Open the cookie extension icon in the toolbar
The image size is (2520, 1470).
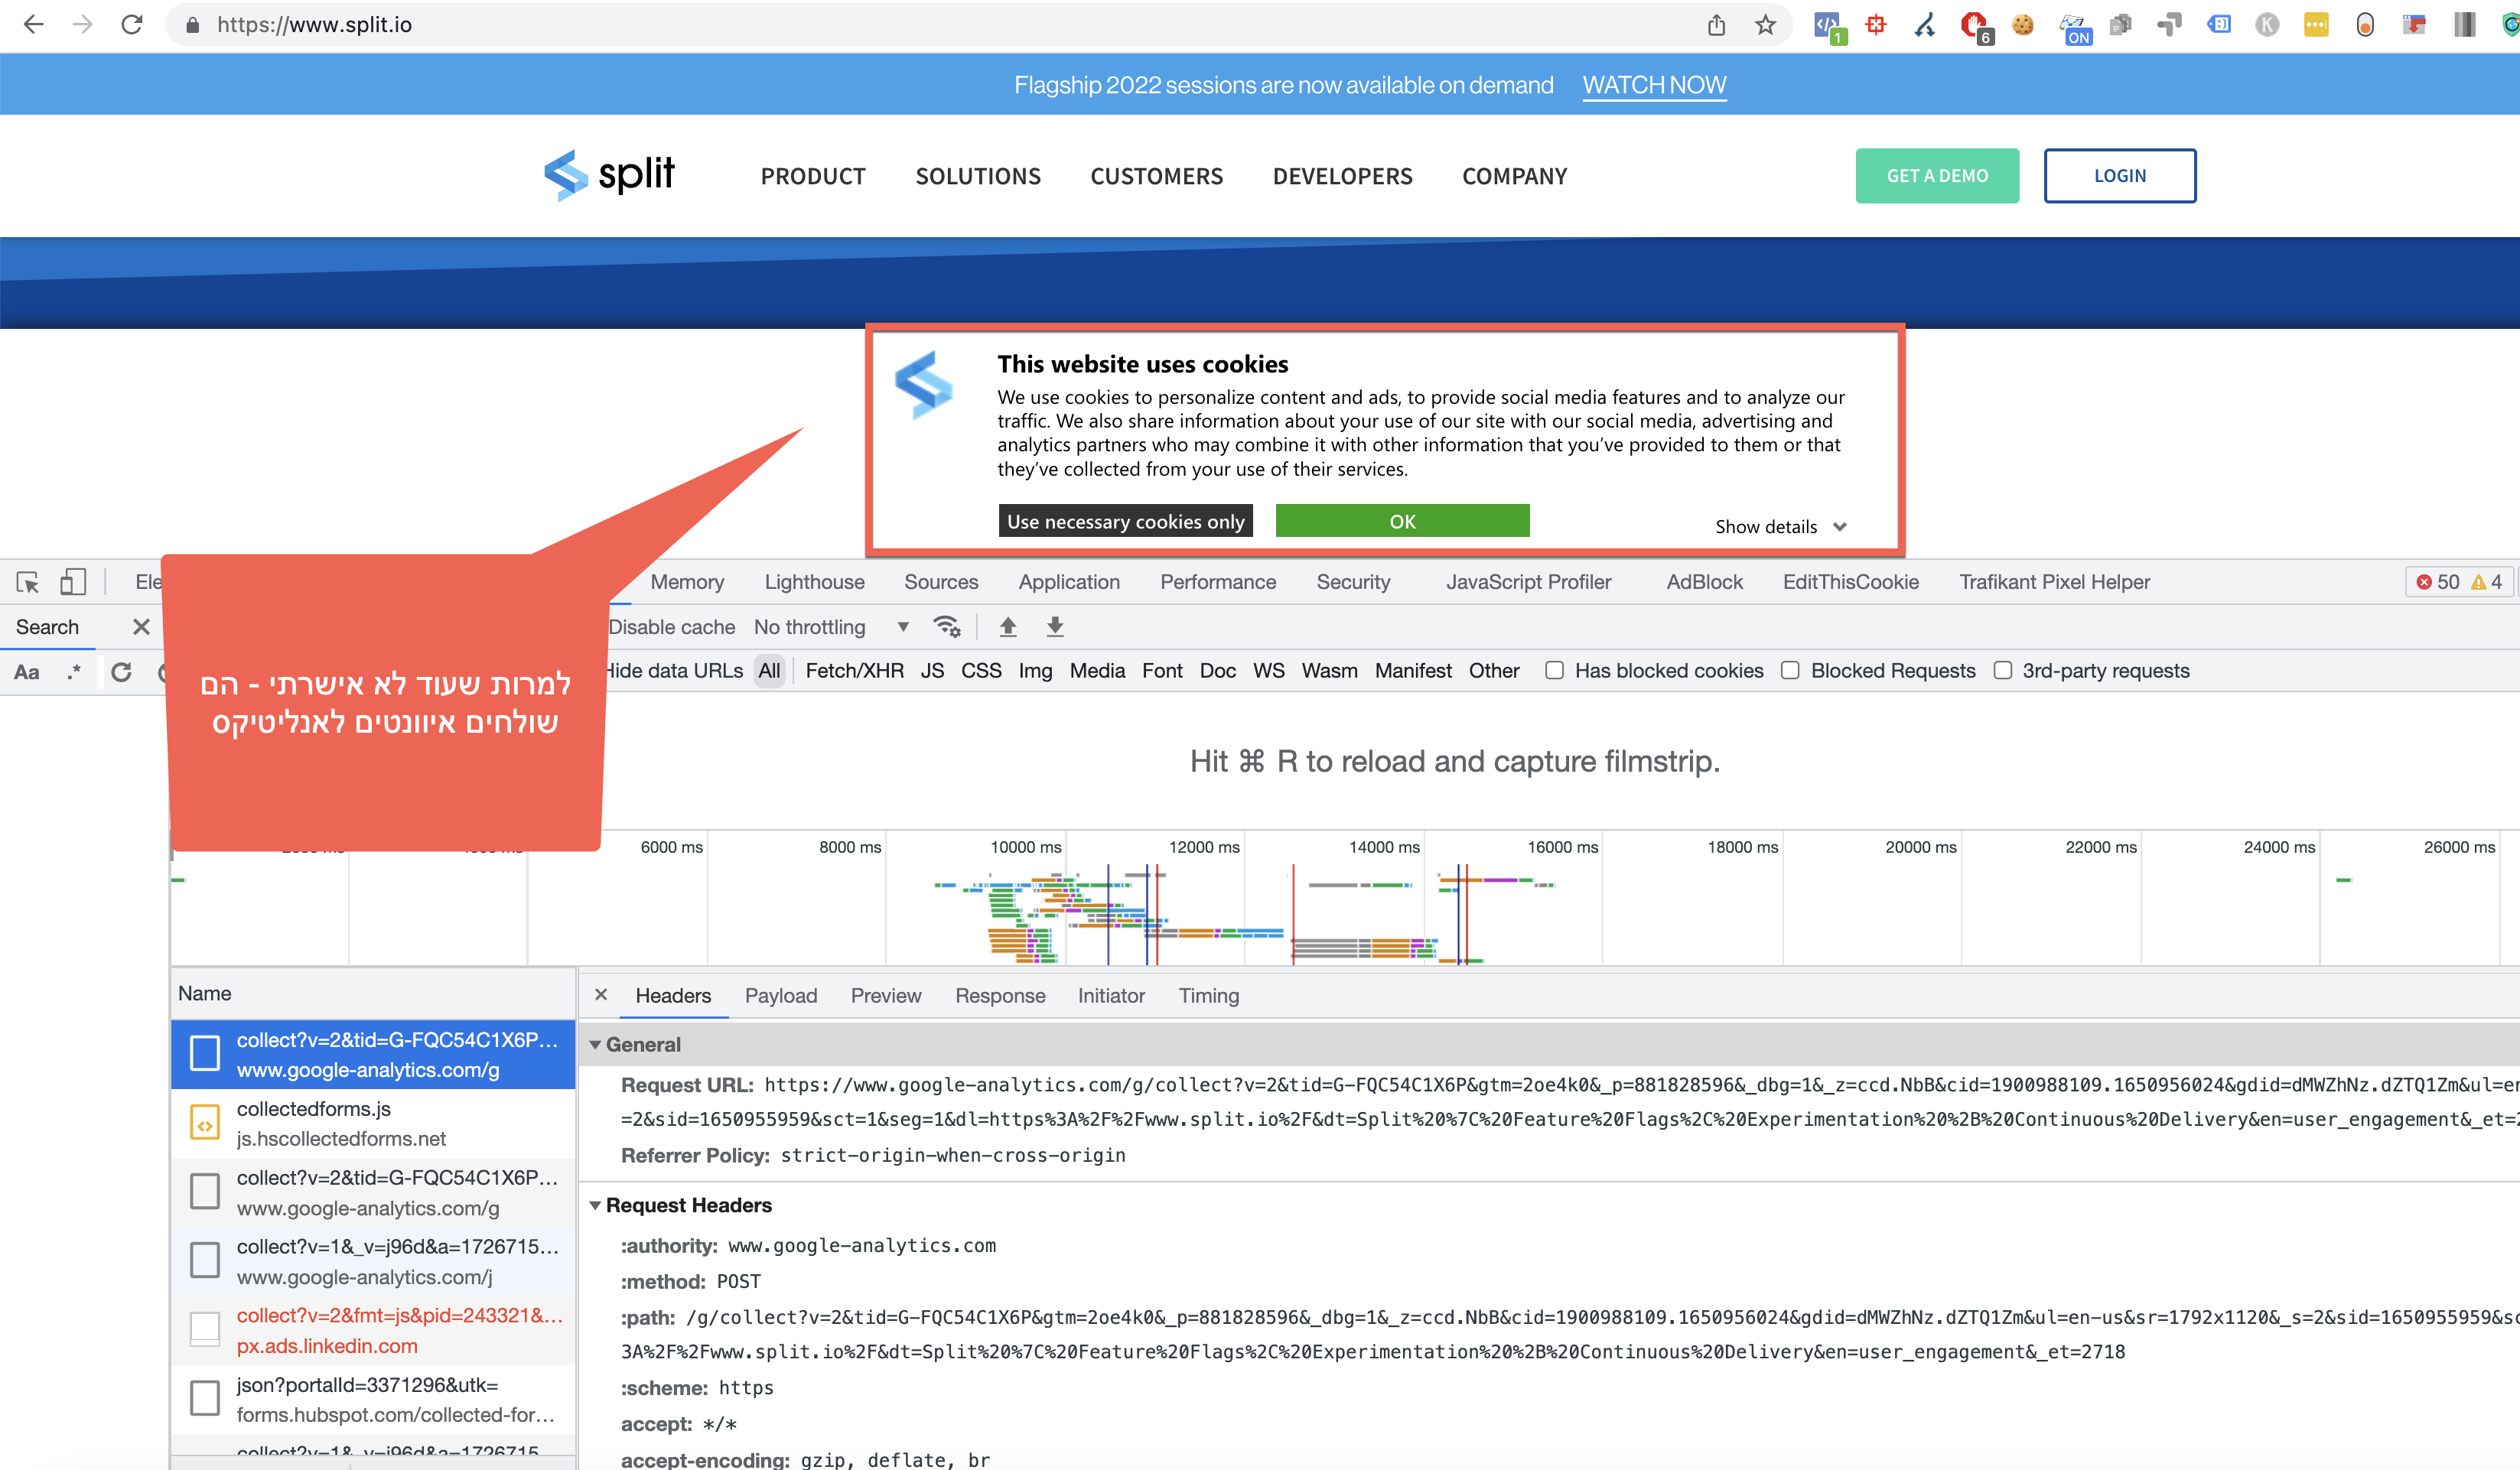coord(2022,25)
